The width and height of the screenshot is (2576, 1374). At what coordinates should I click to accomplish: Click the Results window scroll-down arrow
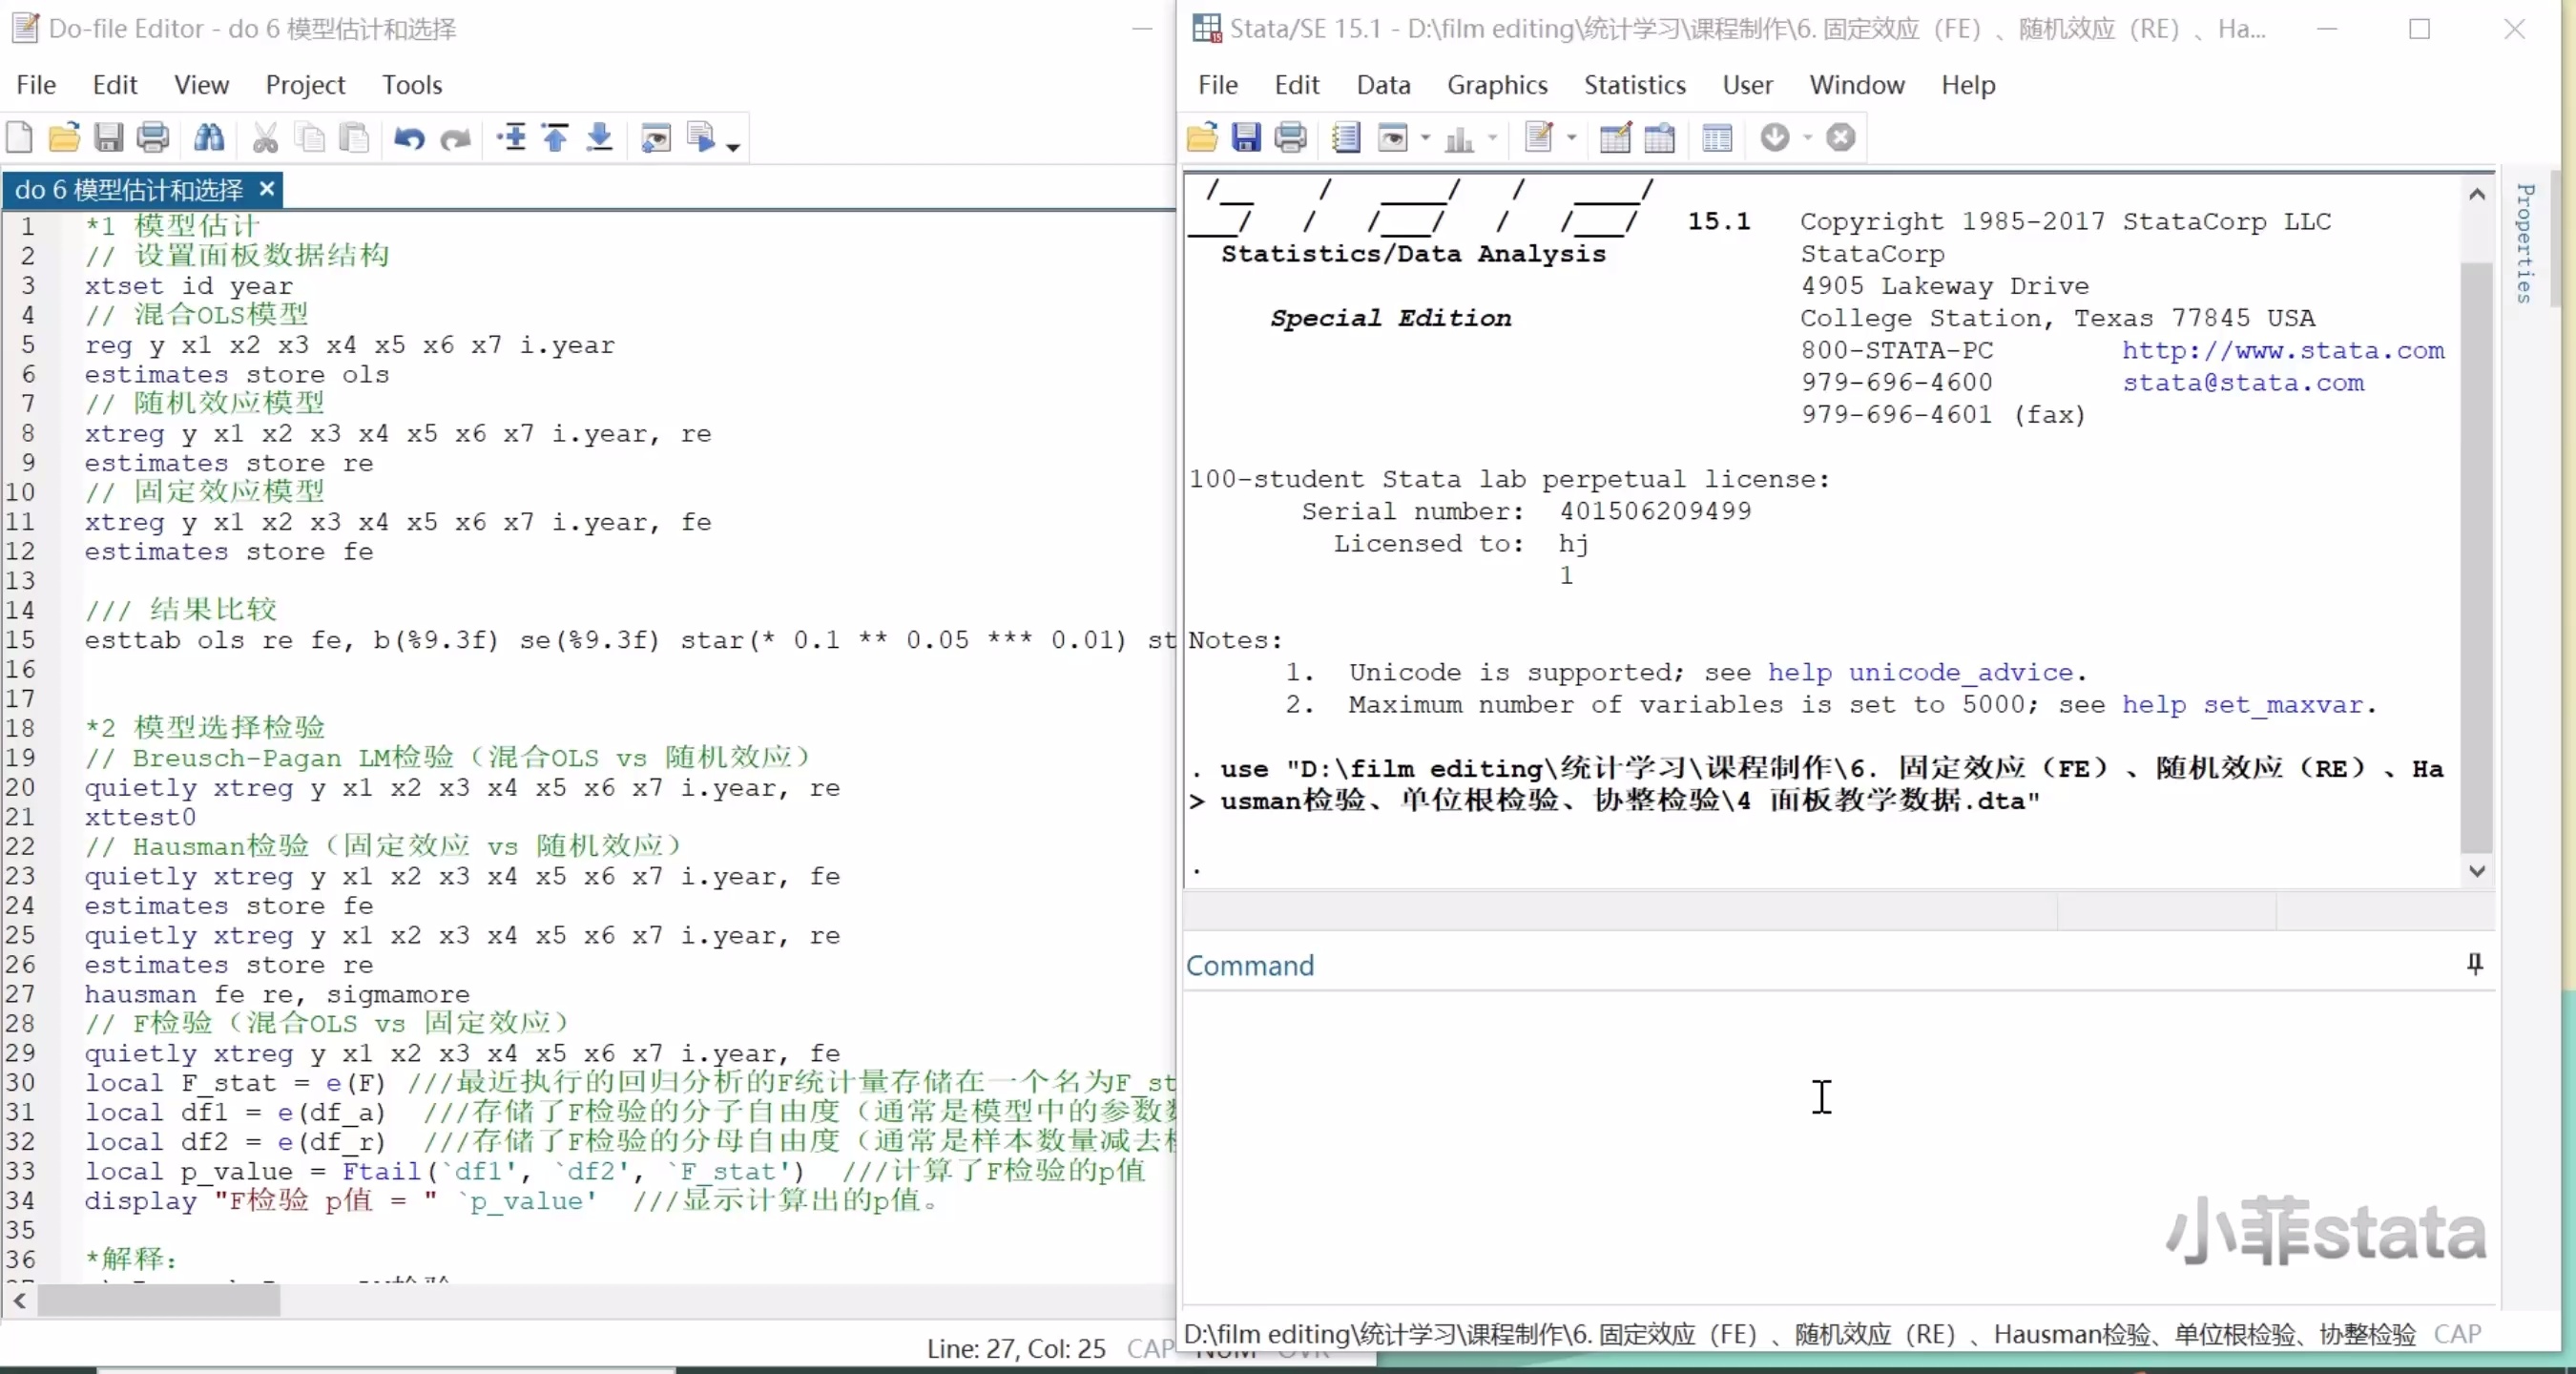[2477, 870]
